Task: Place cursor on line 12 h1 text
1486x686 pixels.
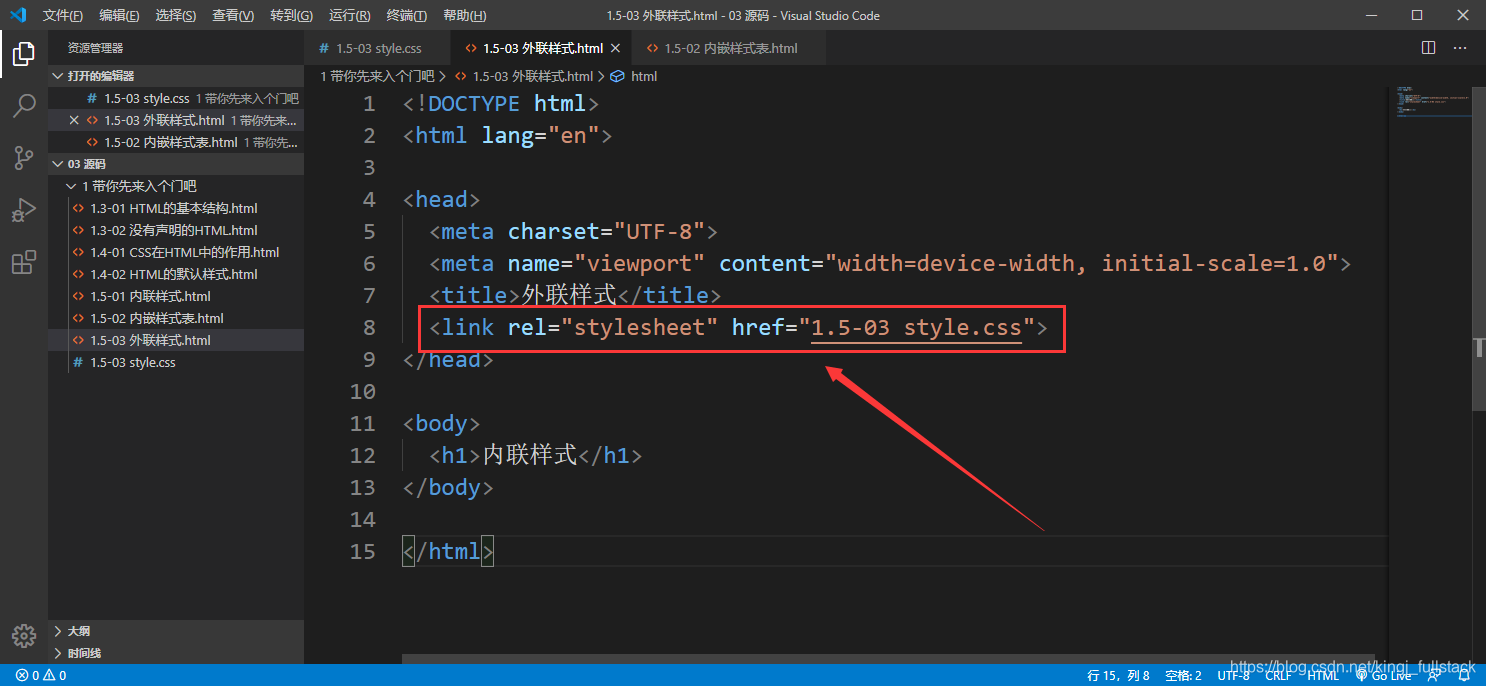Action: coord(530,455)
